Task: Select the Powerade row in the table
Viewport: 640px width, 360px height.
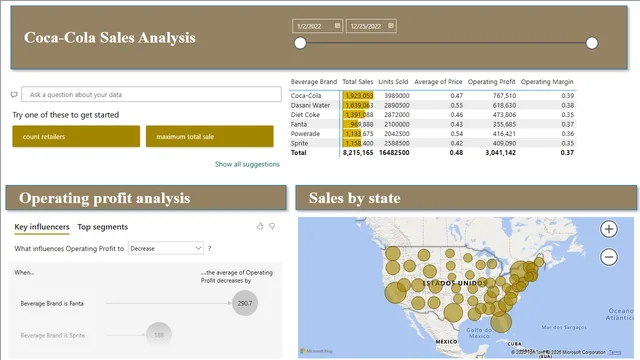Action: point(432,134)
